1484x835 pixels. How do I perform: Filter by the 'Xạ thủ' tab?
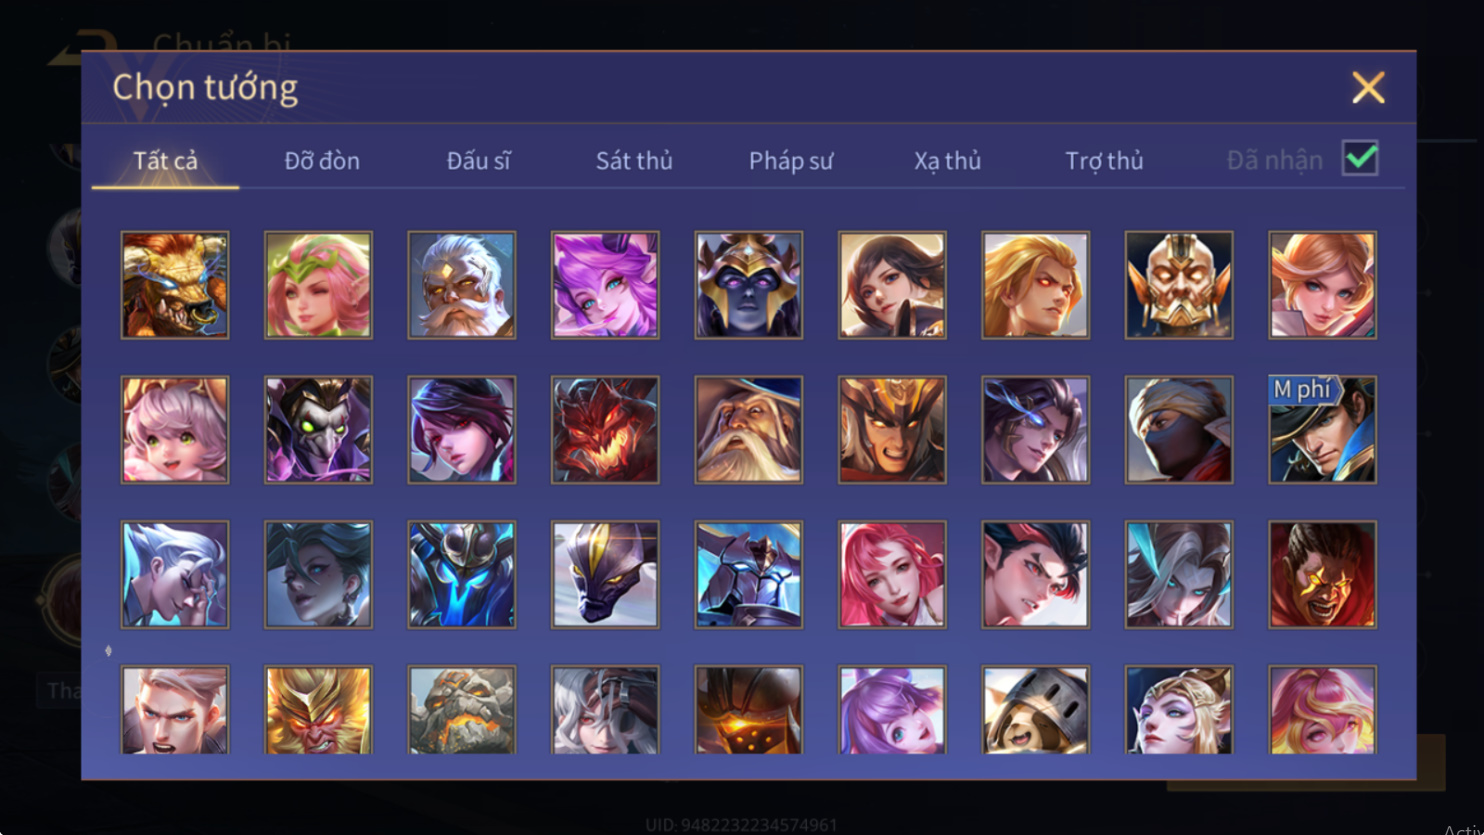(x=947, y=160)
